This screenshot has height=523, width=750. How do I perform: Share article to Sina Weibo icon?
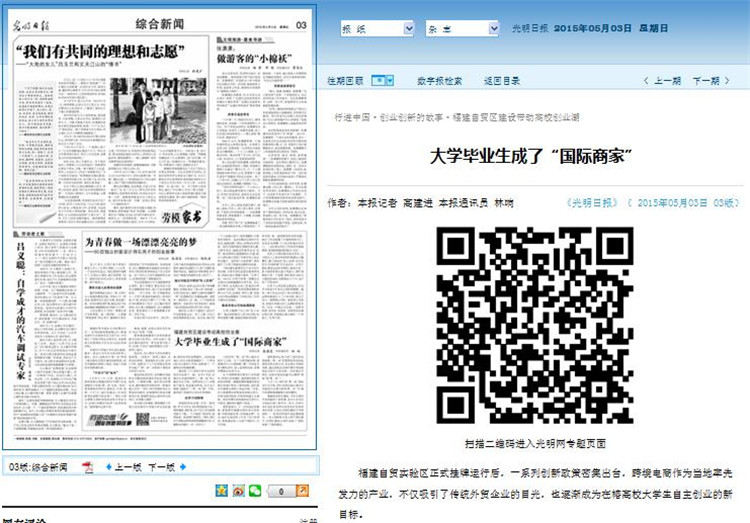coord(238,490)
